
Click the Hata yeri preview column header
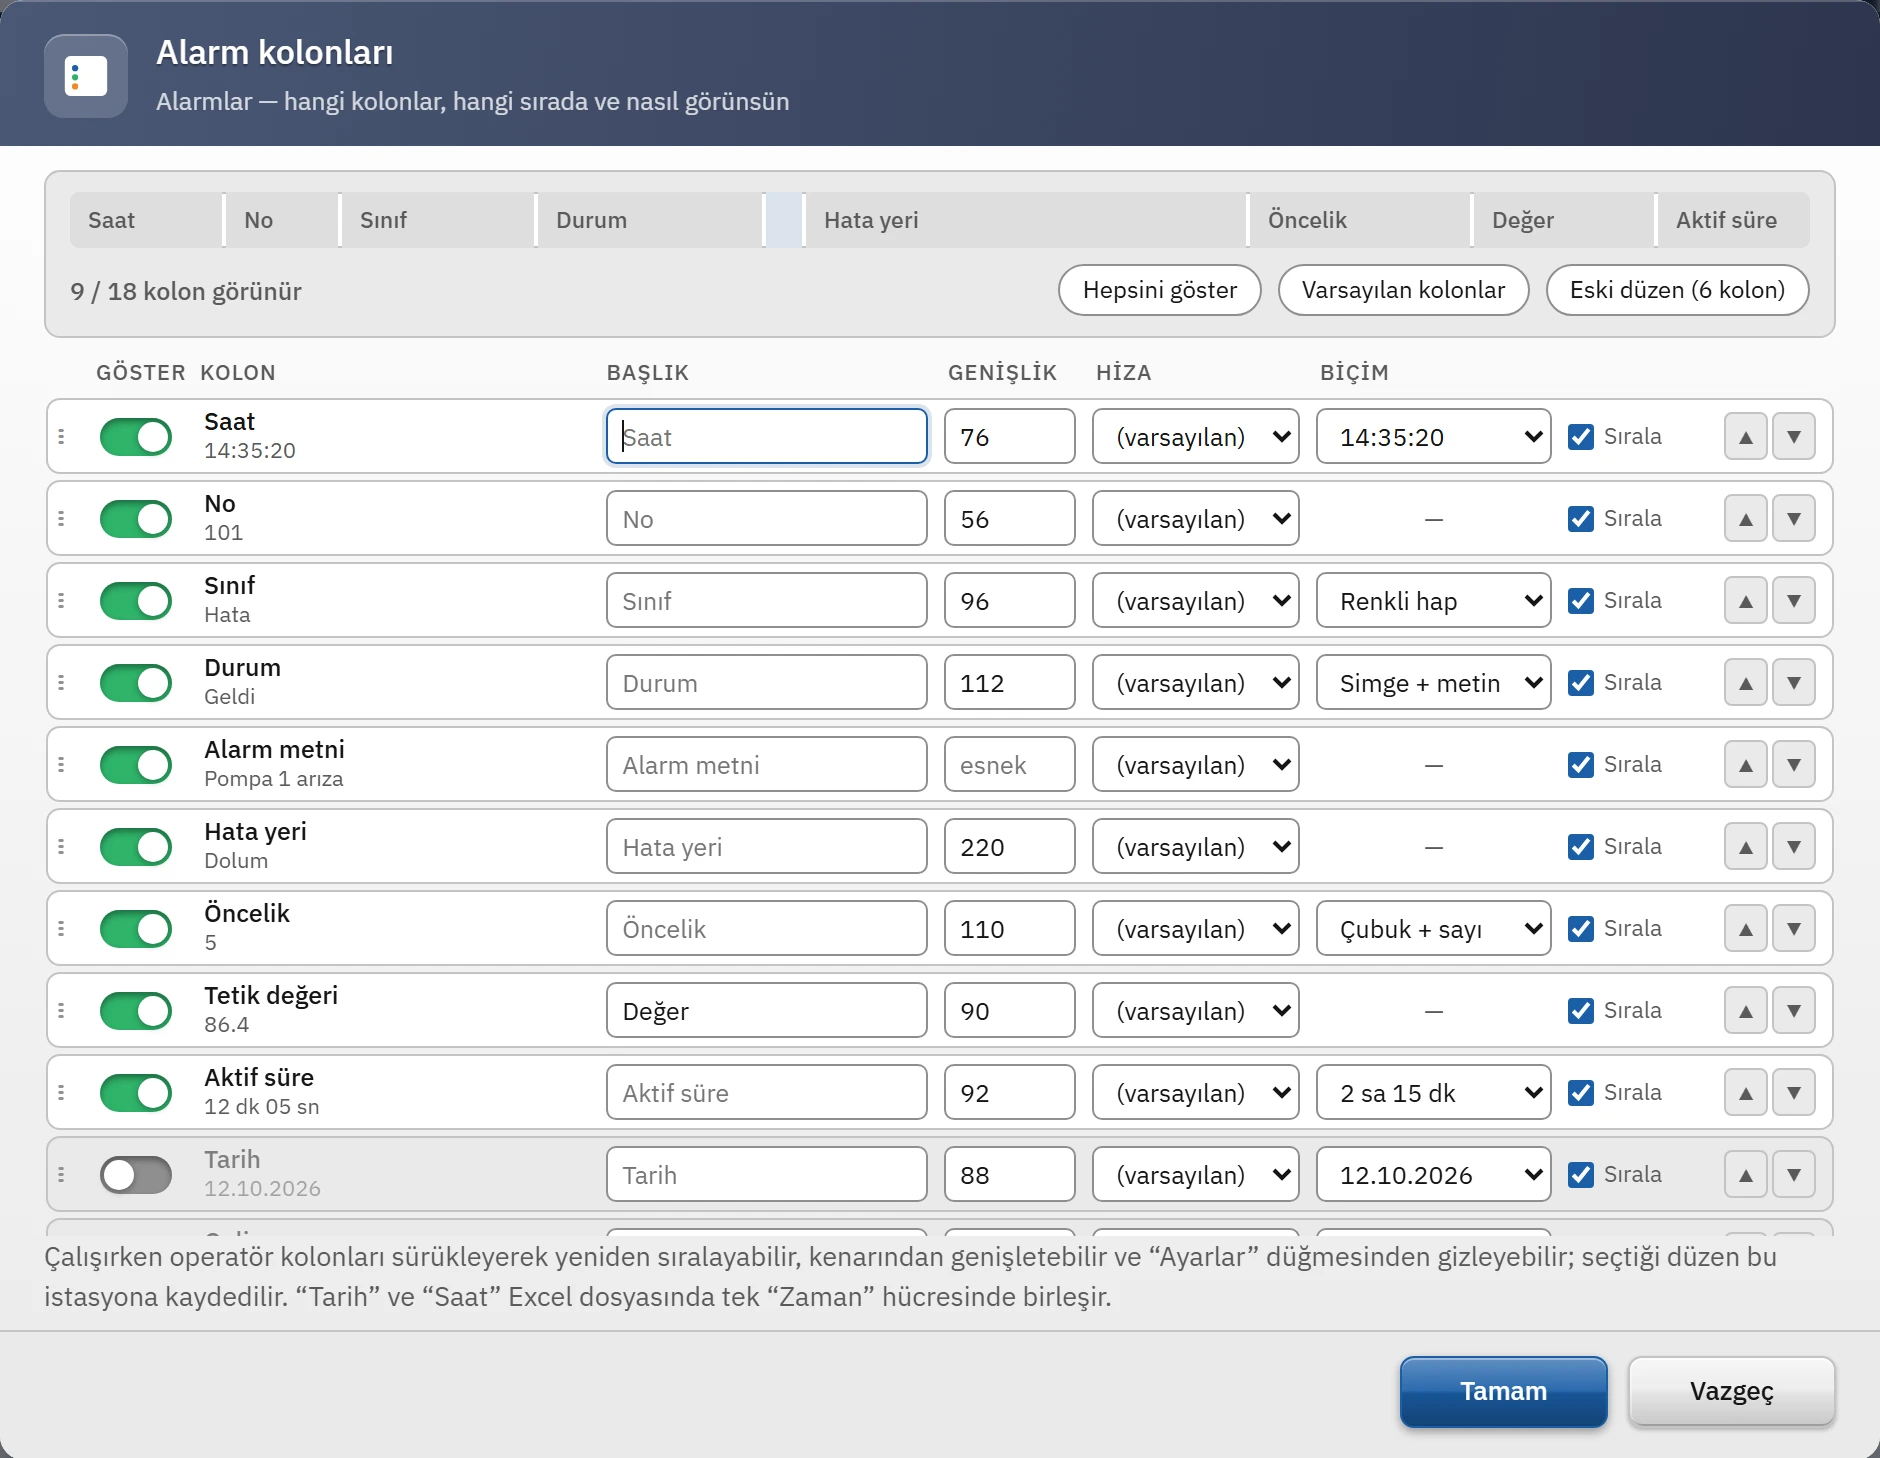[x=1025, y=220]
